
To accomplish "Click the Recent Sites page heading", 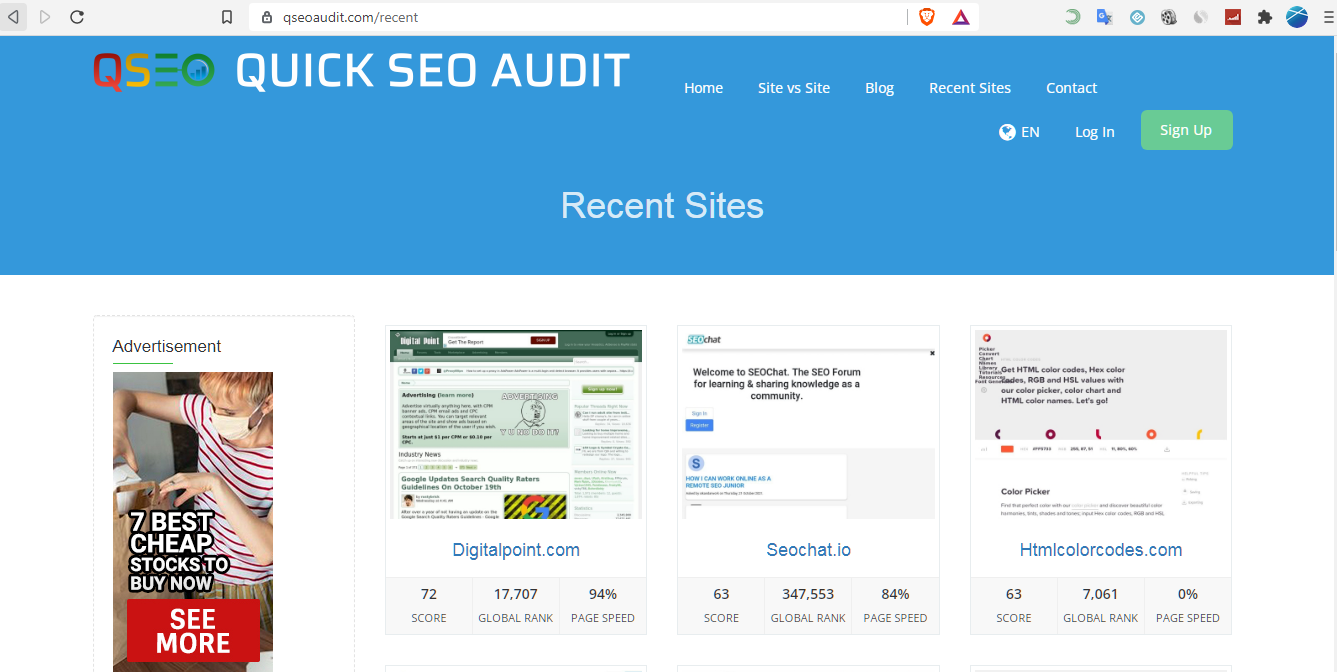I will tap(662, 206).
